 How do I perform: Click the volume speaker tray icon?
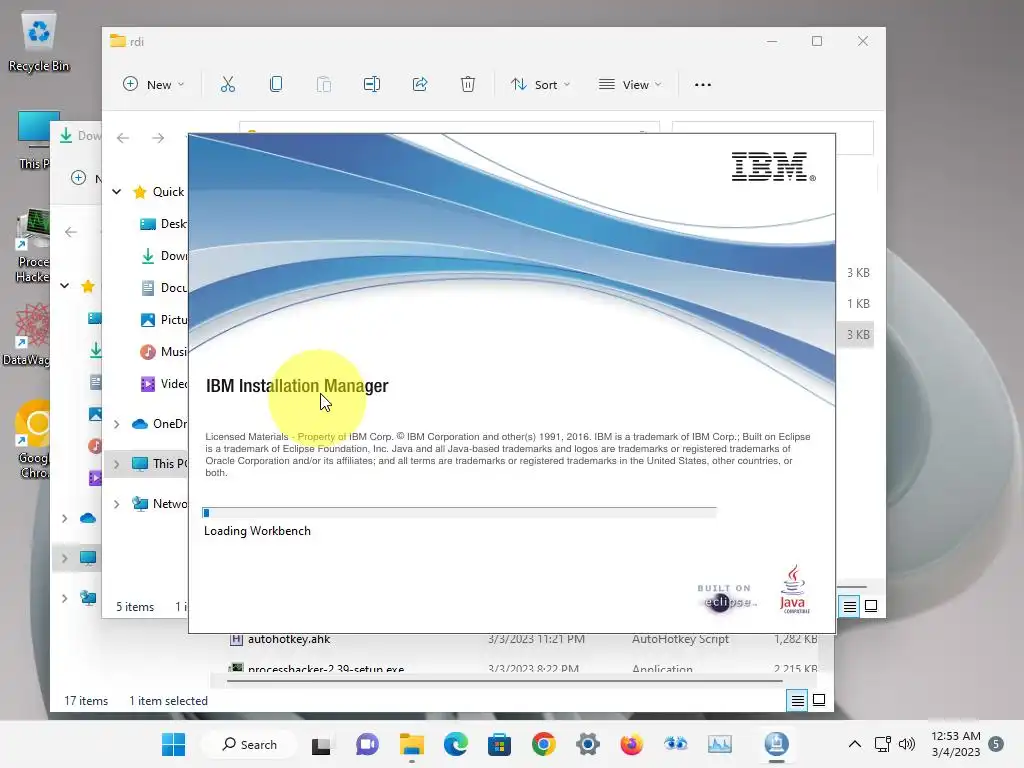point(906,744)
